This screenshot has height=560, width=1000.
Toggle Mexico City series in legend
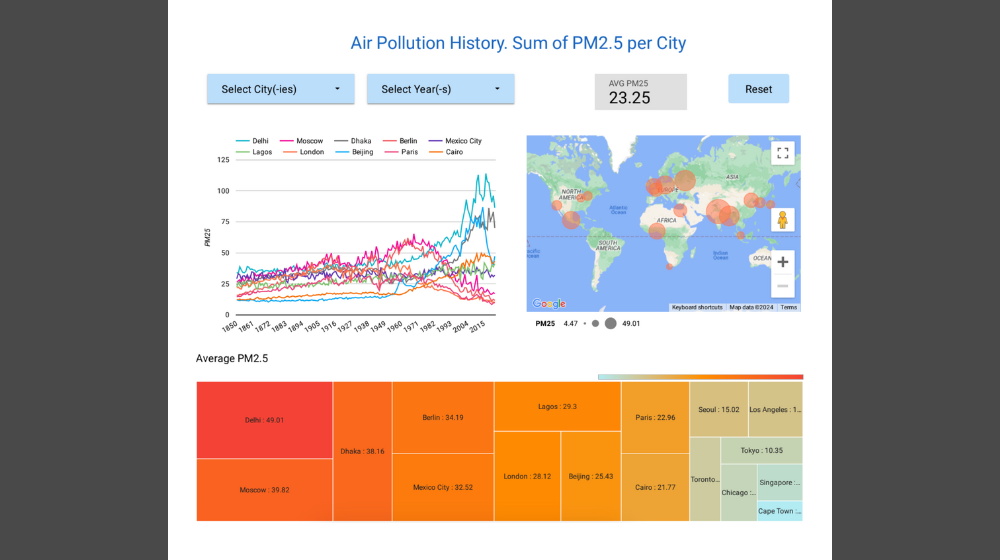455,141
